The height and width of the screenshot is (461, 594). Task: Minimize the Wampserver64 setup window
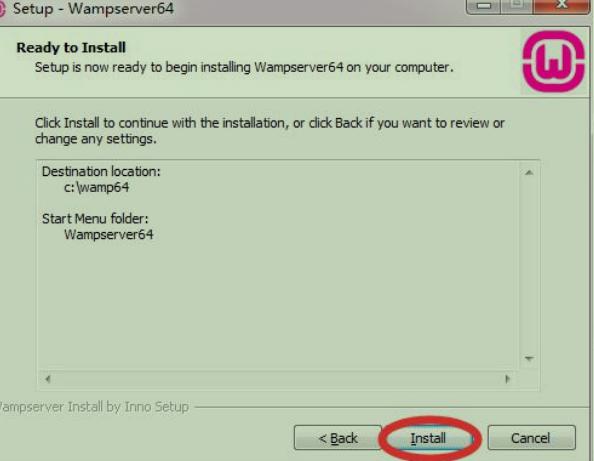483,6
